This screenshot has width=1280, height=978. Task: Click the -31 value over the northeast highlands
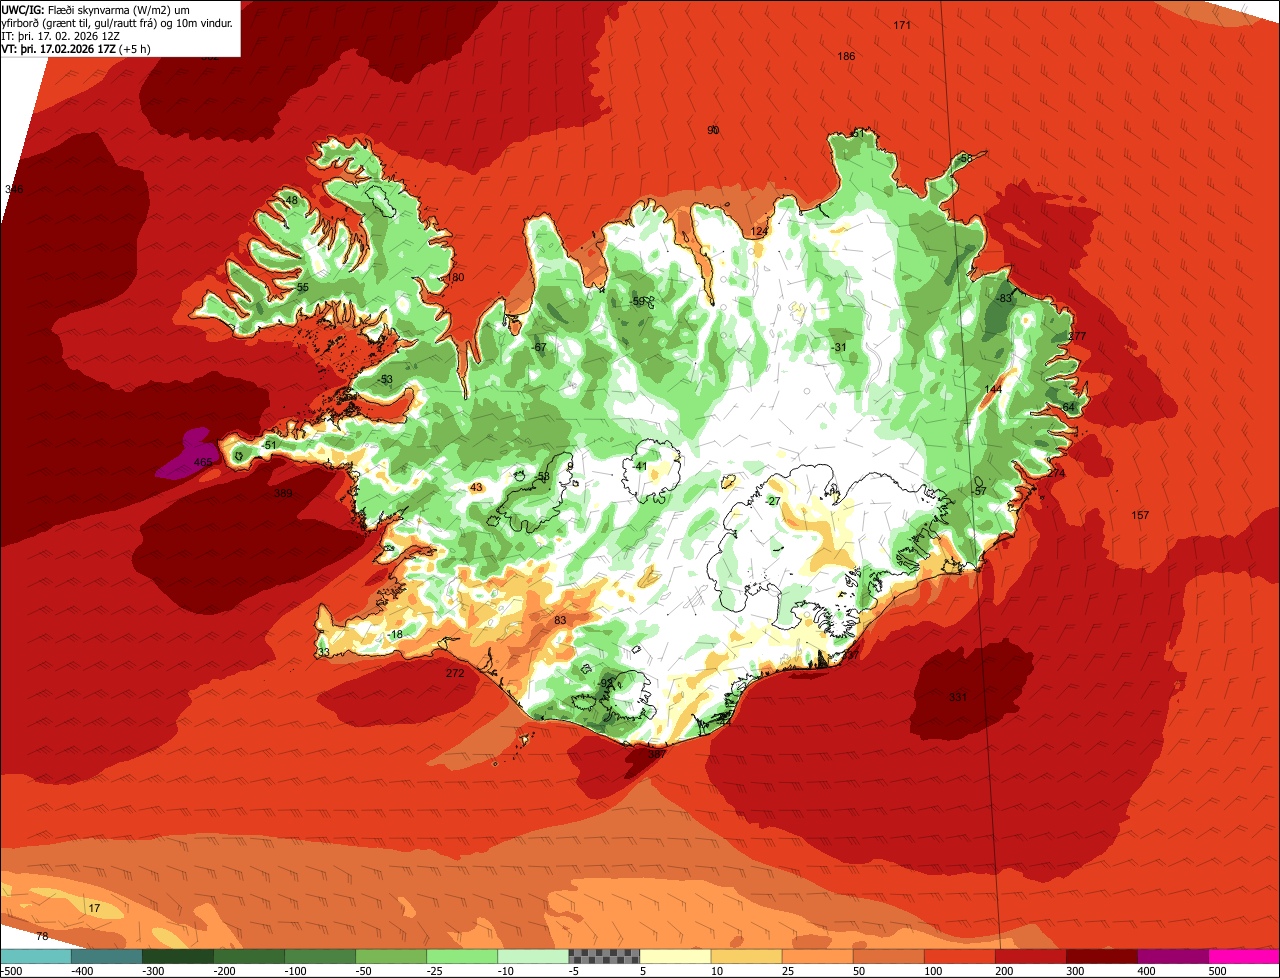839,347
